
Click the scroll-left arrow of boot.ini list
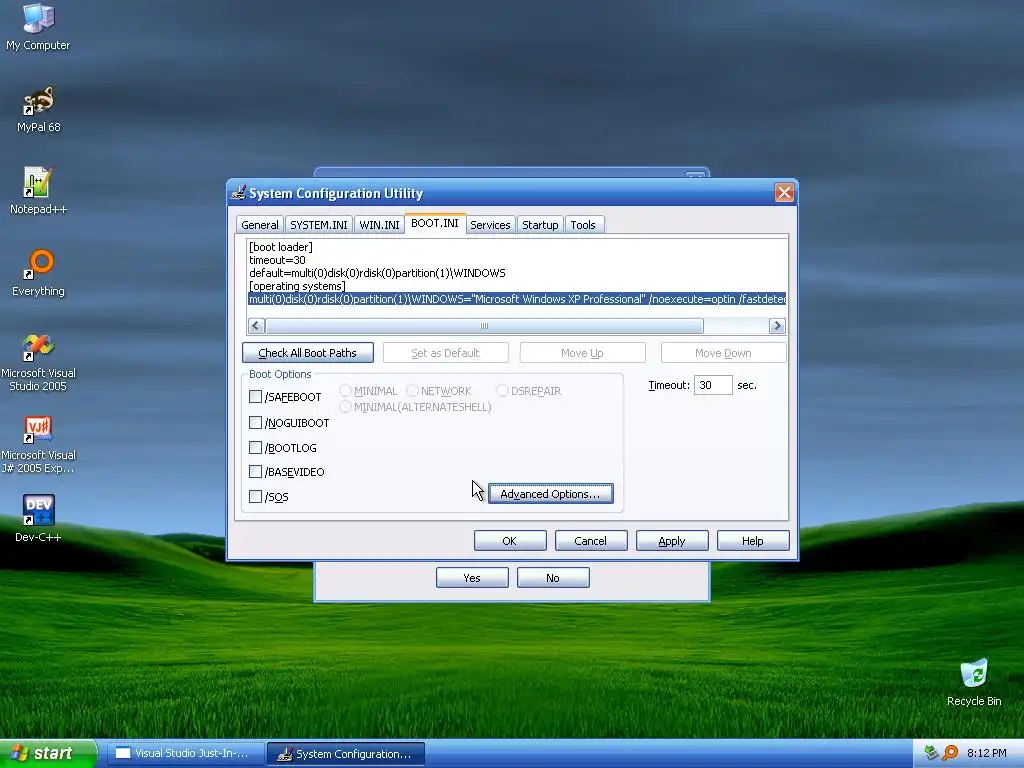(x=256, y=325)
